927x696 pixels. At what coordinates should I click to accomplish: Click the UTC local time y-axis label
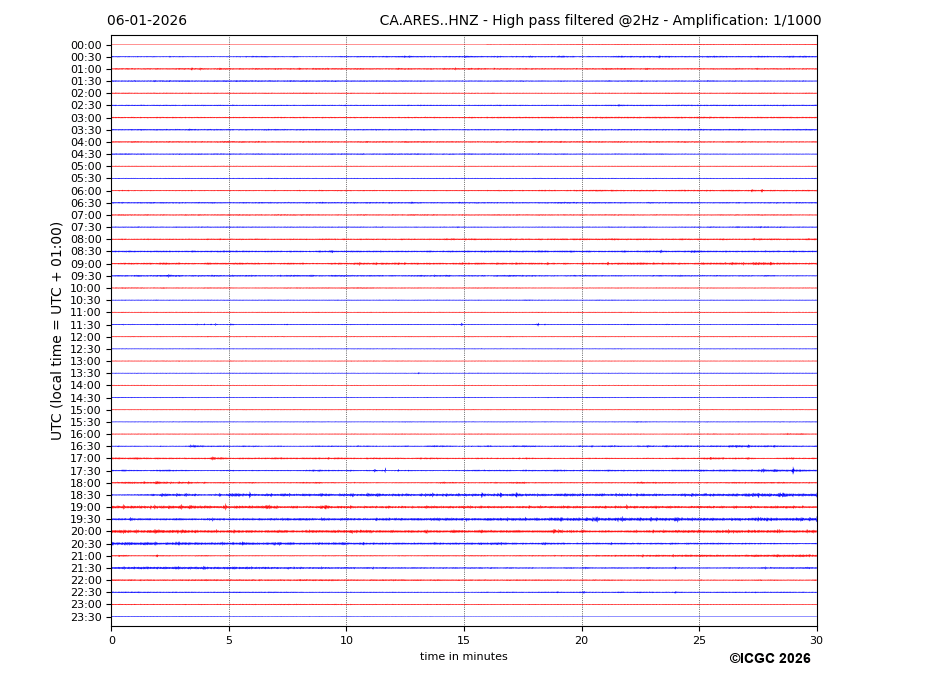coord(58,330)
